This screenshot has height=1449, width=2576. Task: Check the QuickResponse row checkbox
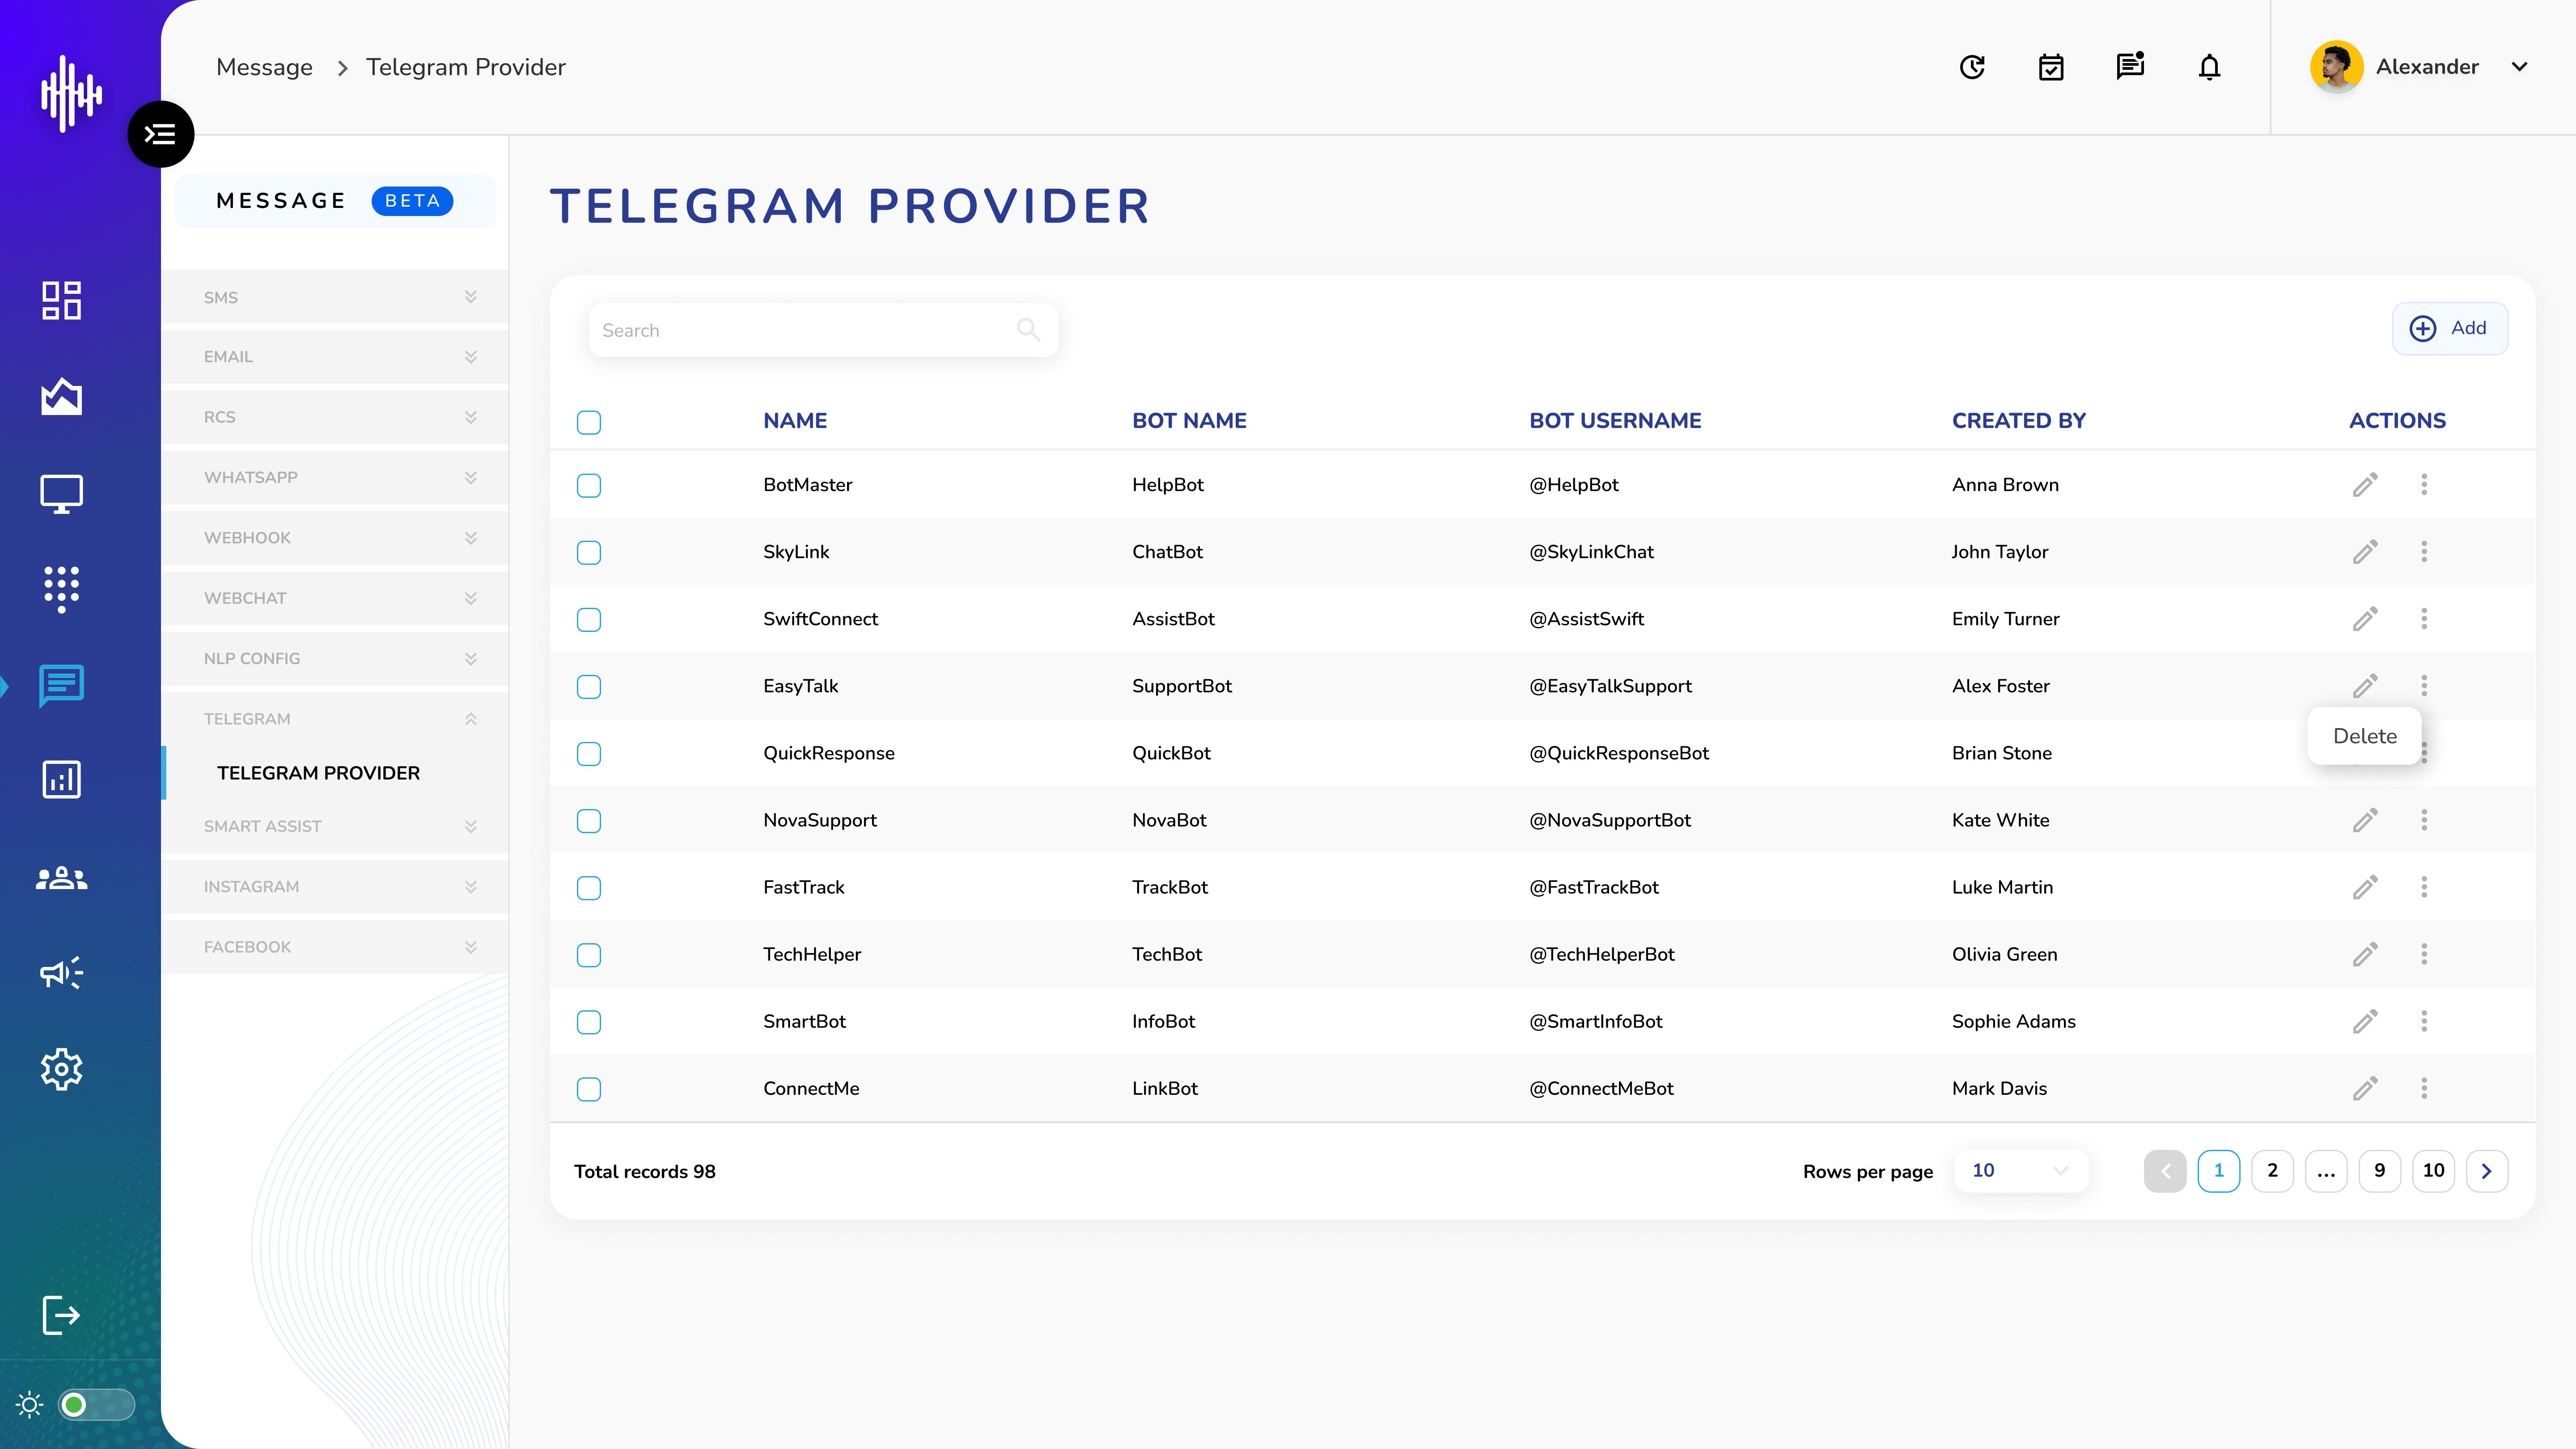589,753
